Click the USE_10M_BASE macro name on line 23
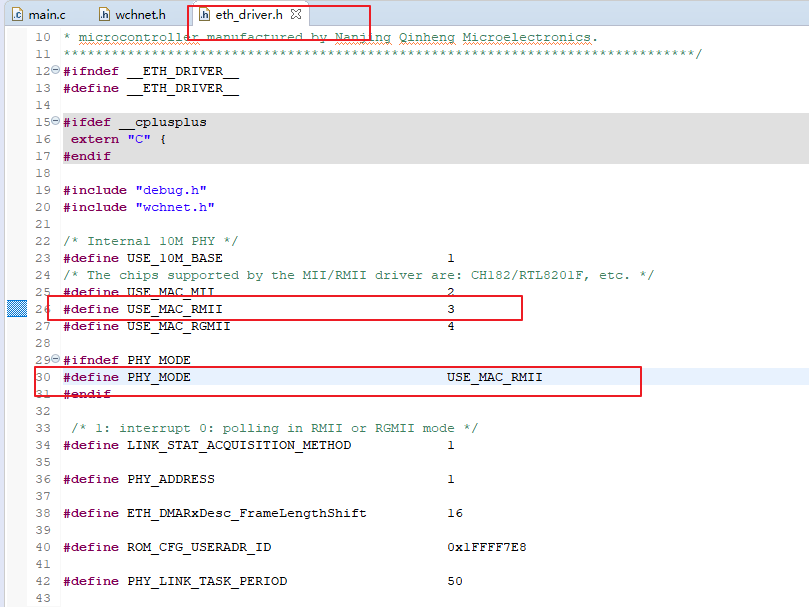This screenshot has width=809, height=607. point(174,258)
